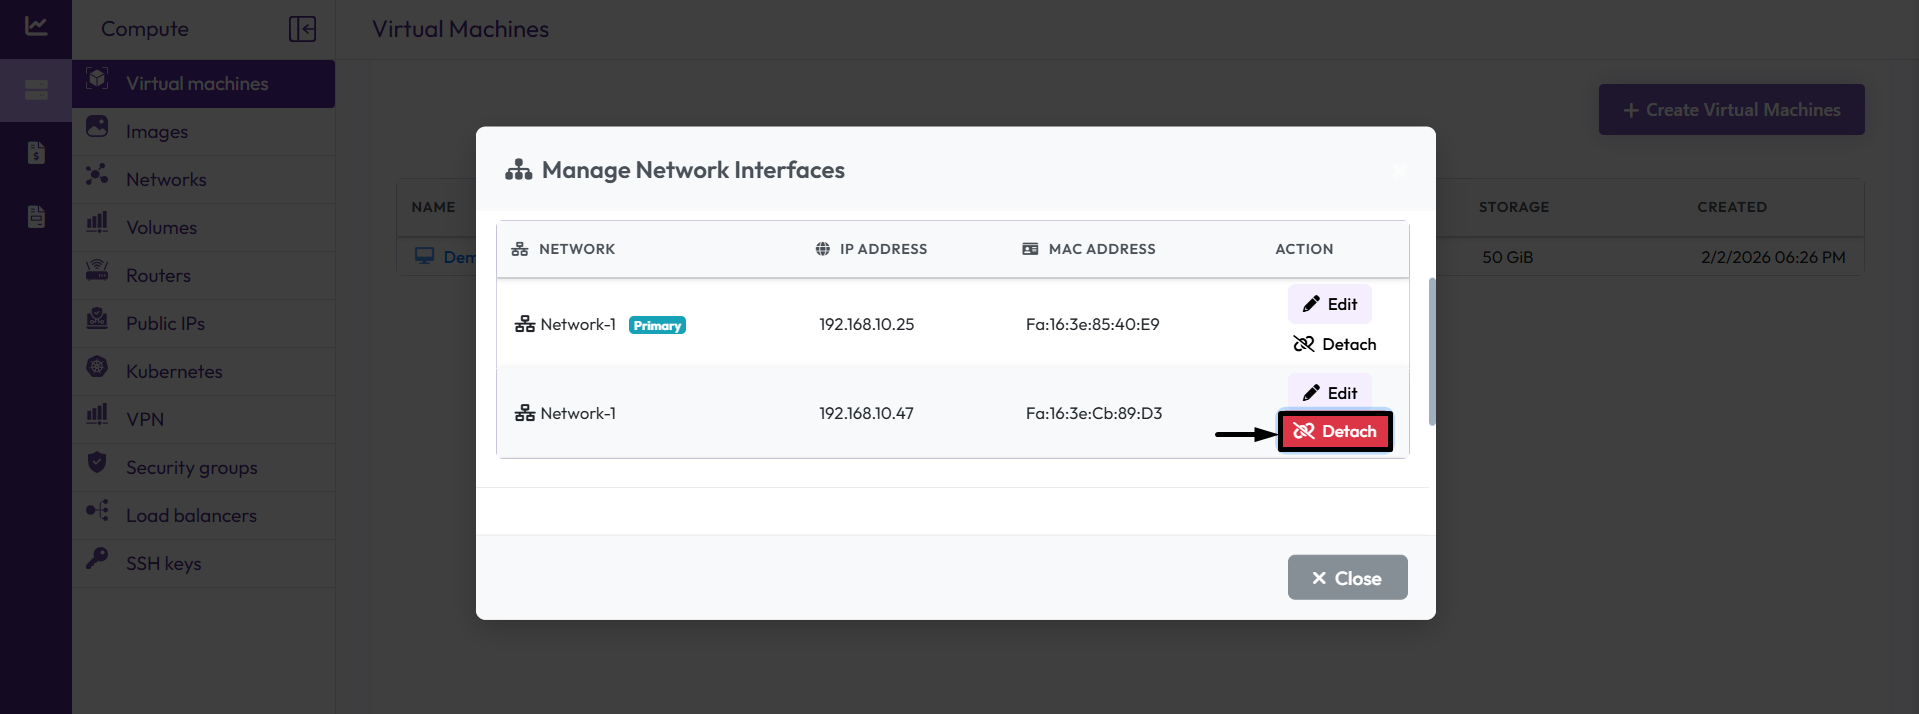
Task: Click the Routers icon in sidebar
Action: tap(97, 270)
